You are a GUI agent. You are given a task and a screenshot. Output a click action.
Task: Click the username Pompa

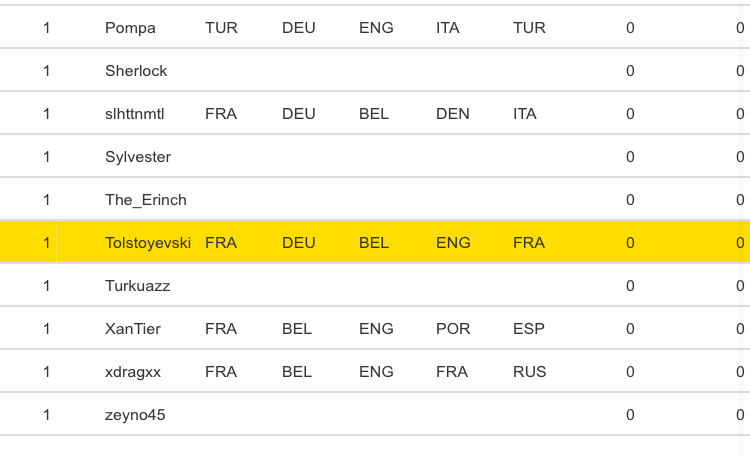tap(130, 28)
